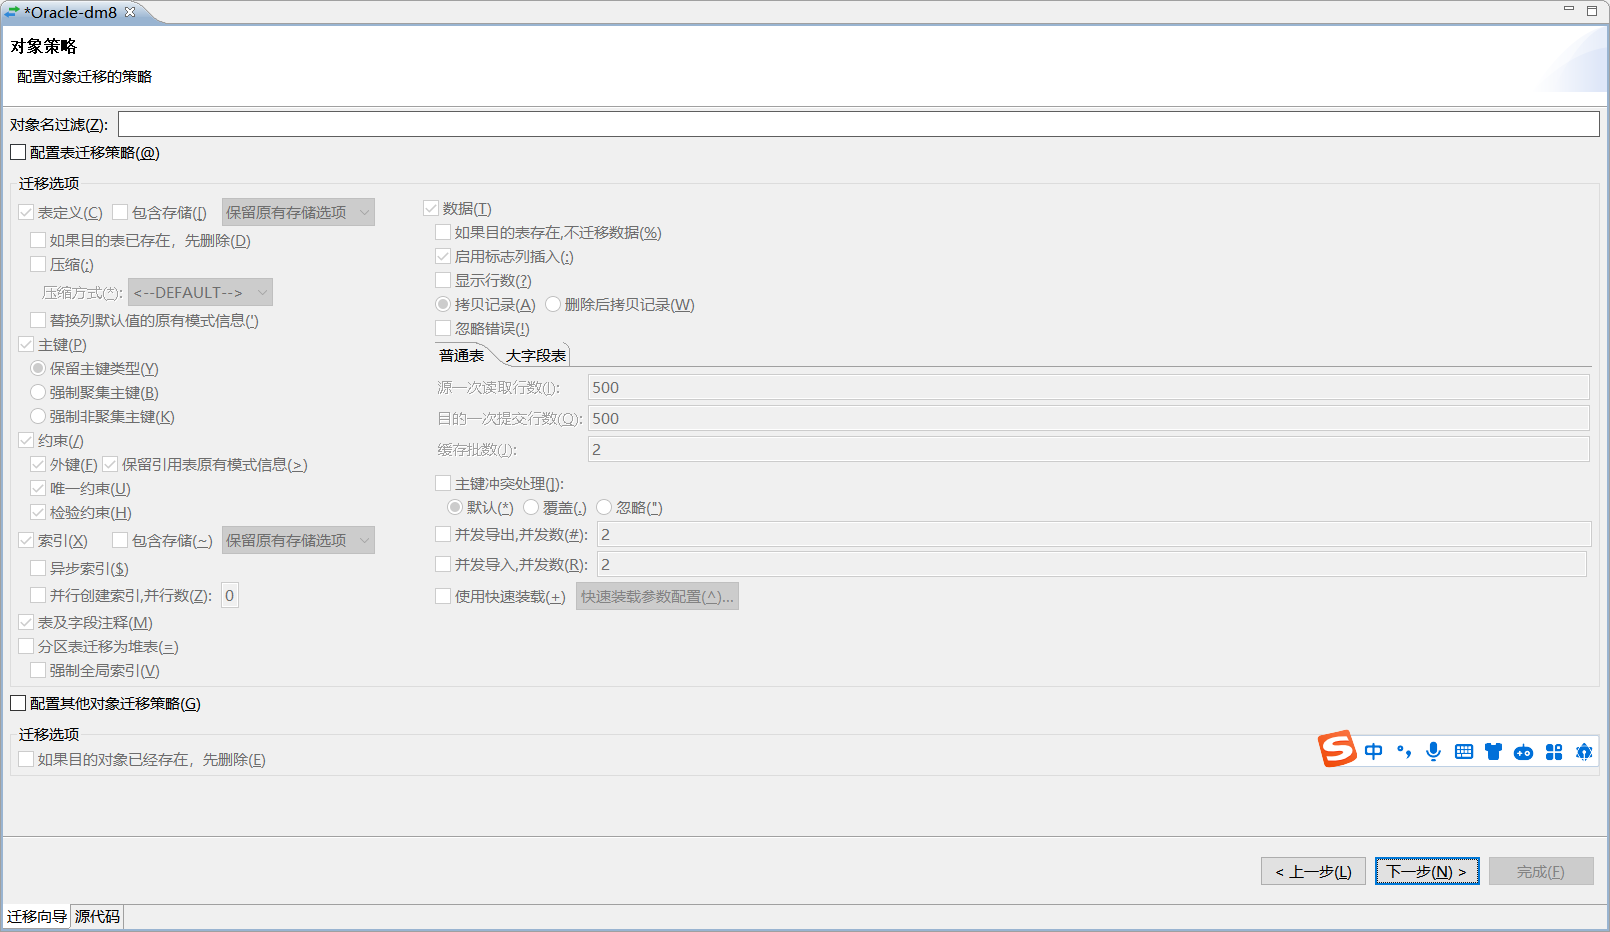Switch to 大字段表 tab
This screenshot has height=932, width=1610.
535,355
